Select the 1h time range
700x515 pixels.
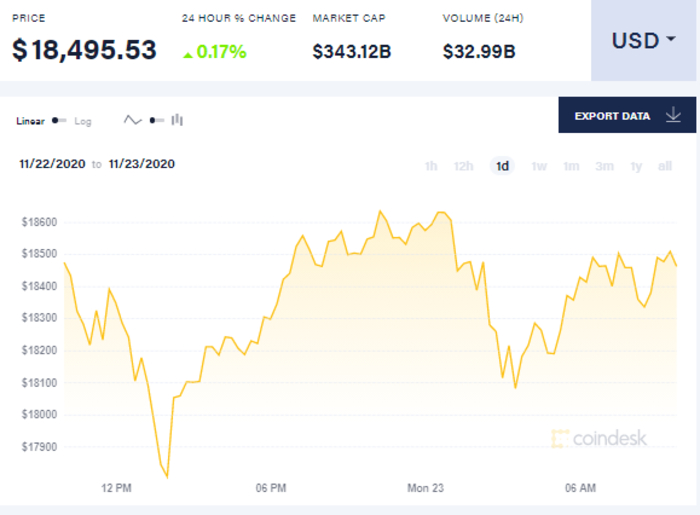pyautogui.click(x=431, y=166)
